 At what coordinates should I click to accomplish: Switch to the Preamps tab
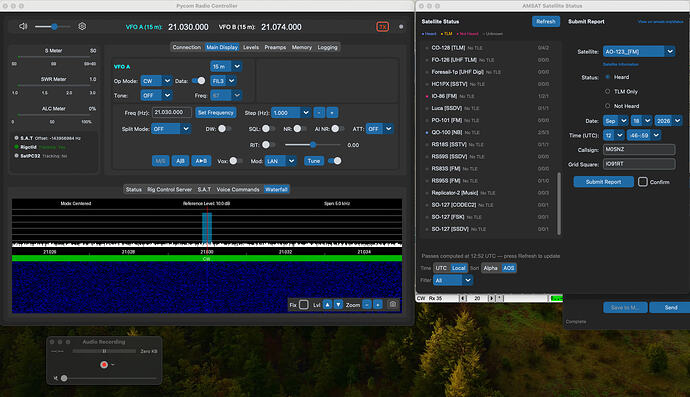(x=275, y=47)
